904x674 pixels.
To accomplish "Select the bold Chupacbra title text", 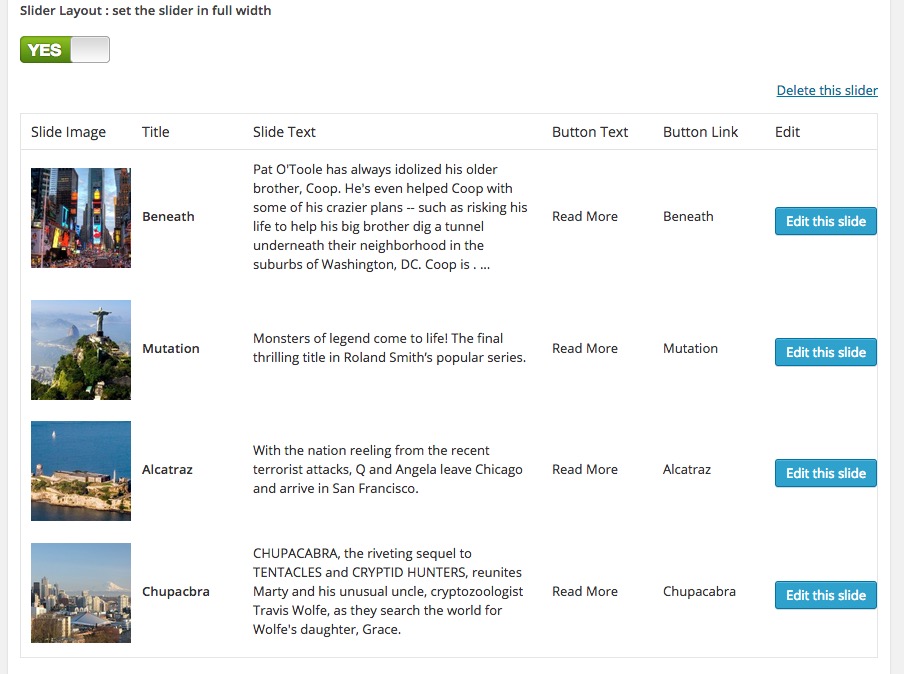I will (x=176, y=592).
